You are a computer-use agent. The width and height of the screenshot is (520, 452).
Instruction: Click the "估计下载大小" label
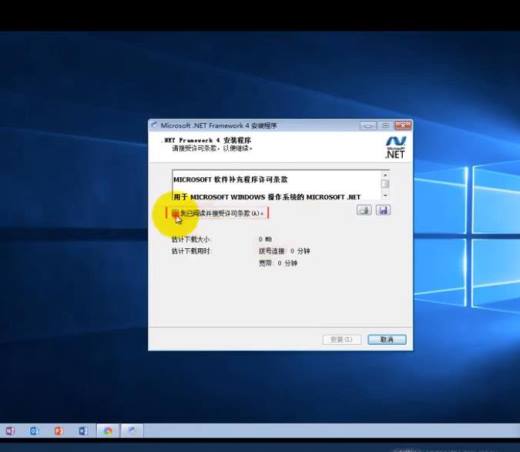click(x=190, y=239)
